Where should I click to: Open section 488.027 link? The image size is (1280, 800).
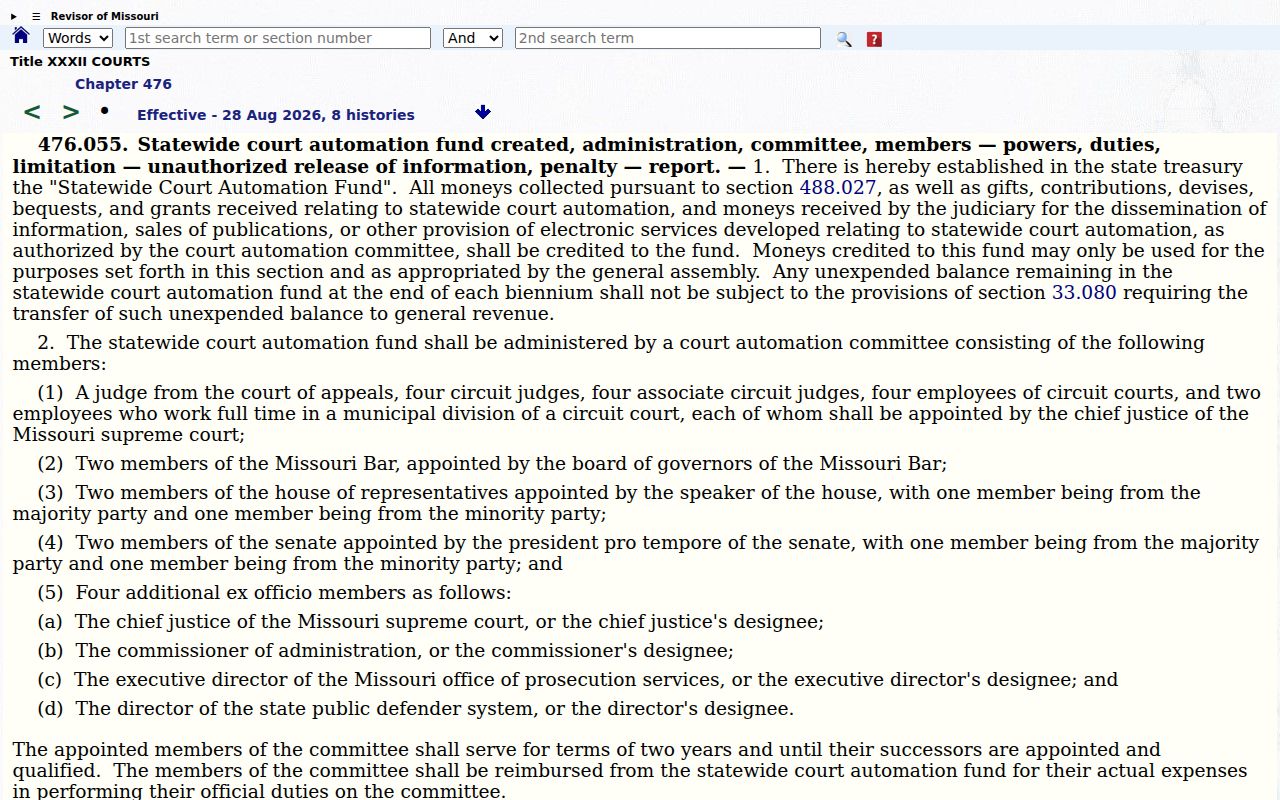click(x=838, y=187)
